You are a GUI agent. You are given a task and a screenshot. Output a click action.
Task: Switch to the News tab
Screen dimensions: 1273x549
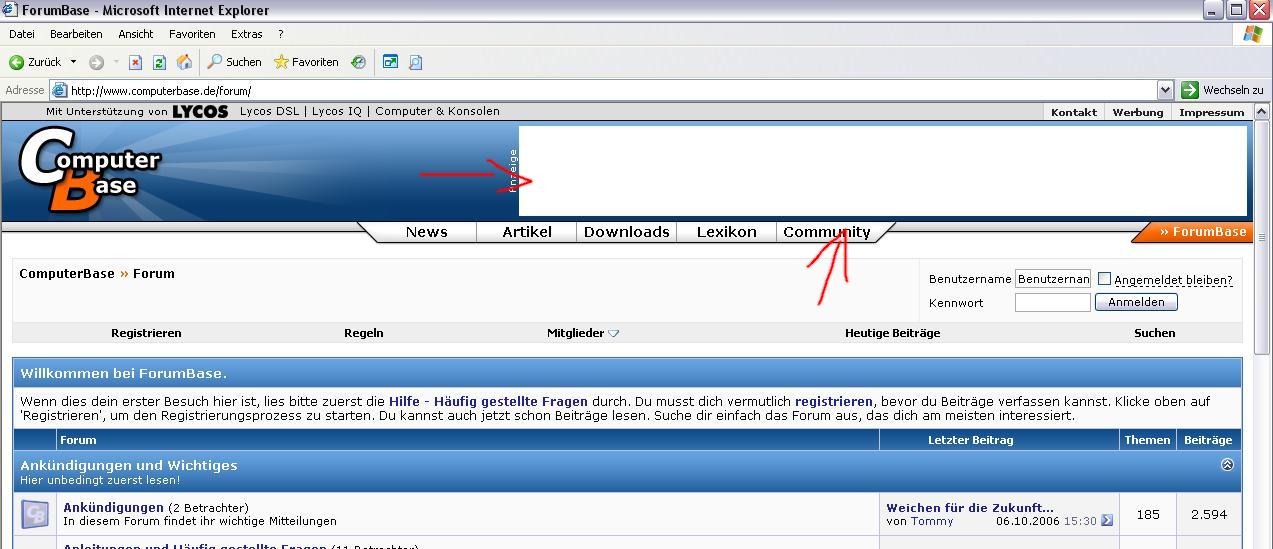tap(426, 232)
